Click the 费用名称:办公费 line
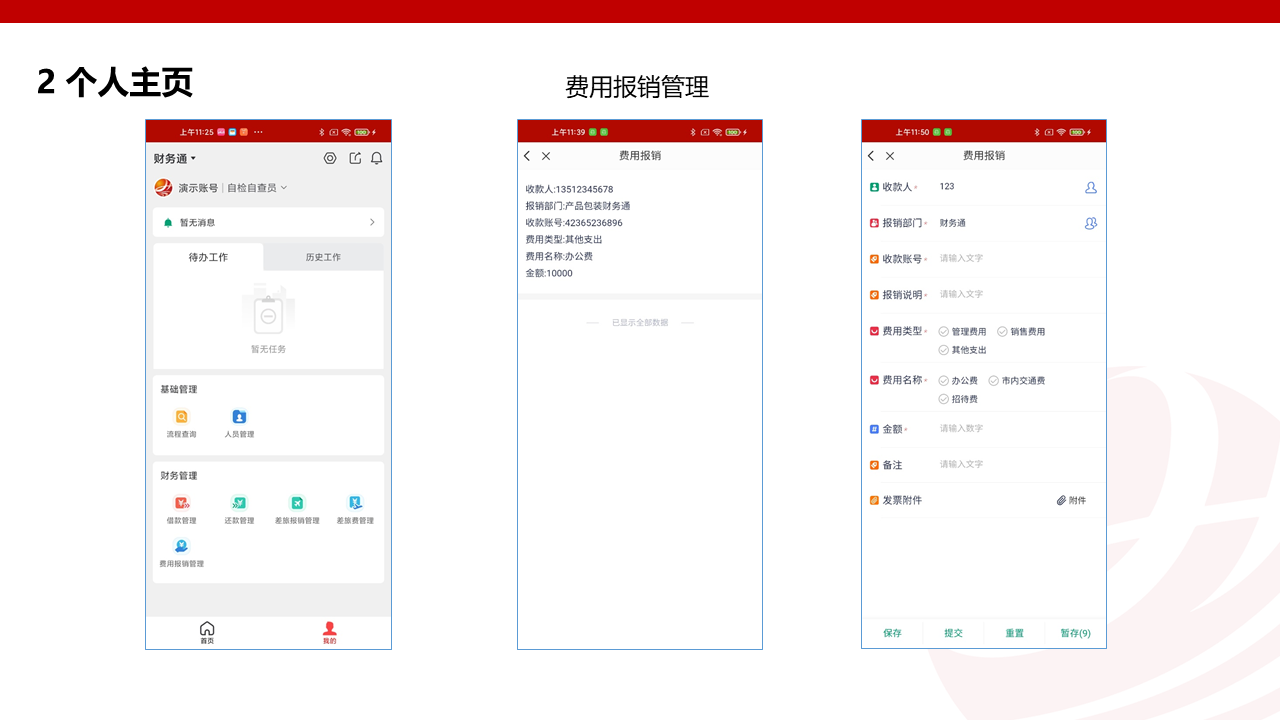Image resolution: width=1280 pixels, height=720 pixels. (559, 257)
